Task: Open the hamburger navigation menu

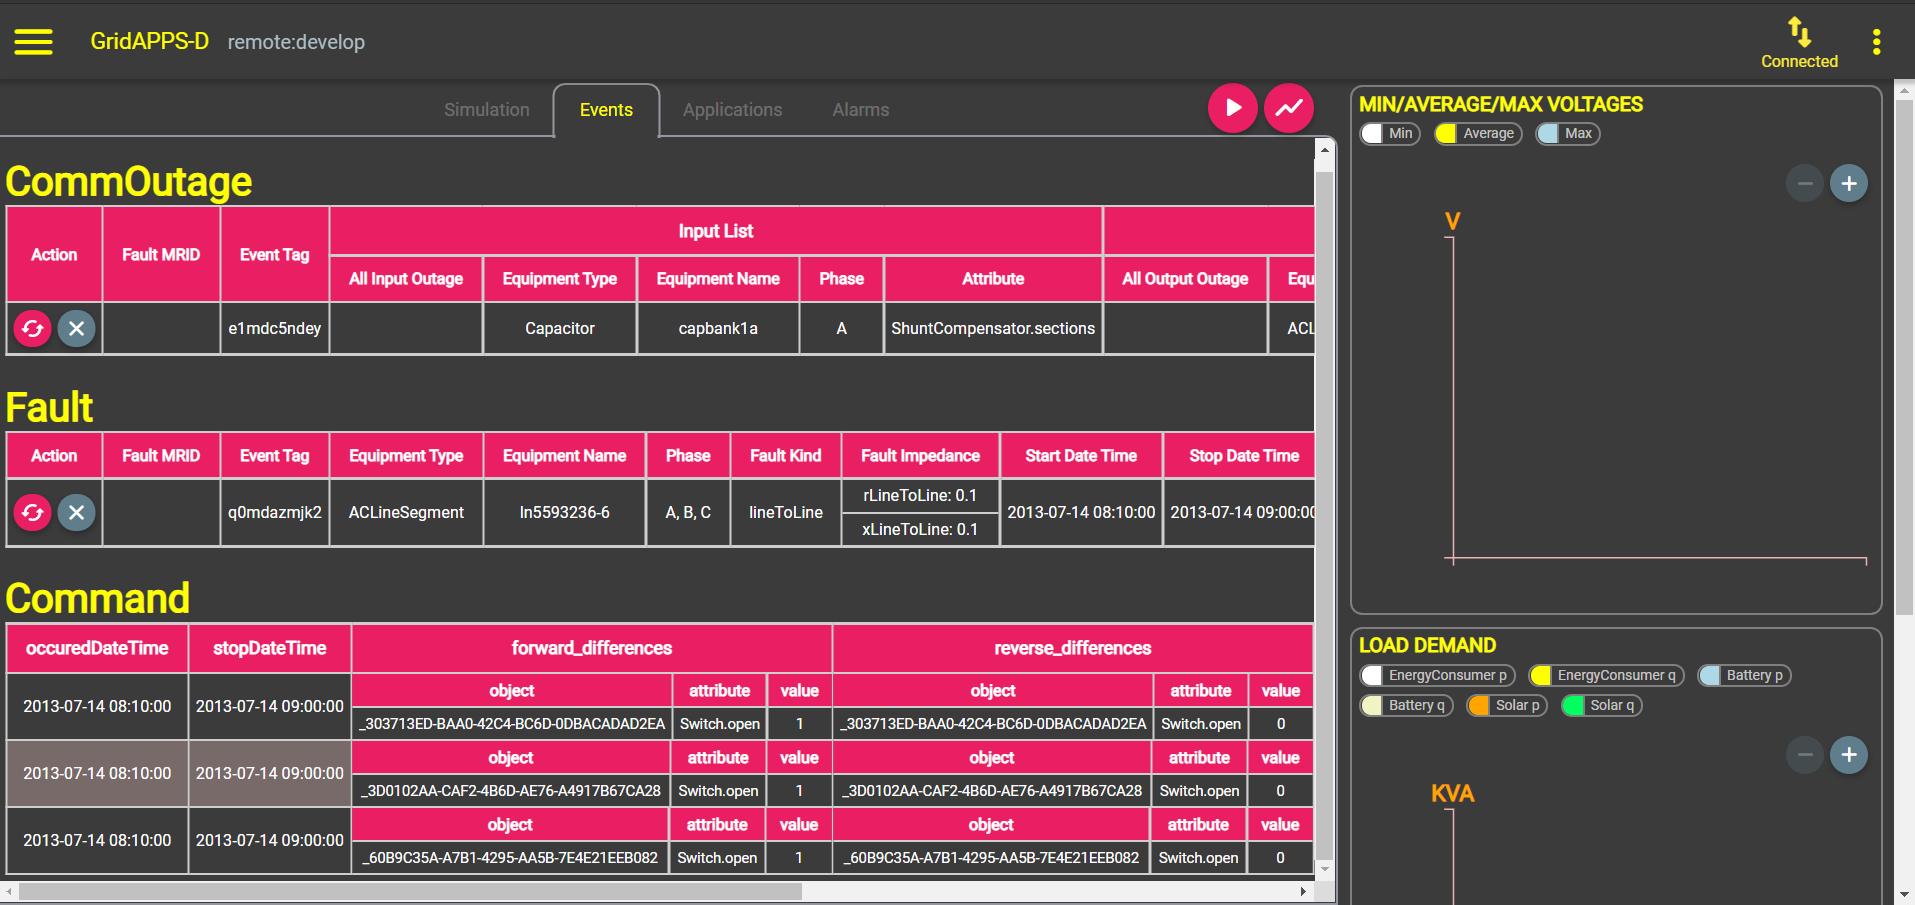Action: point(33,42)
